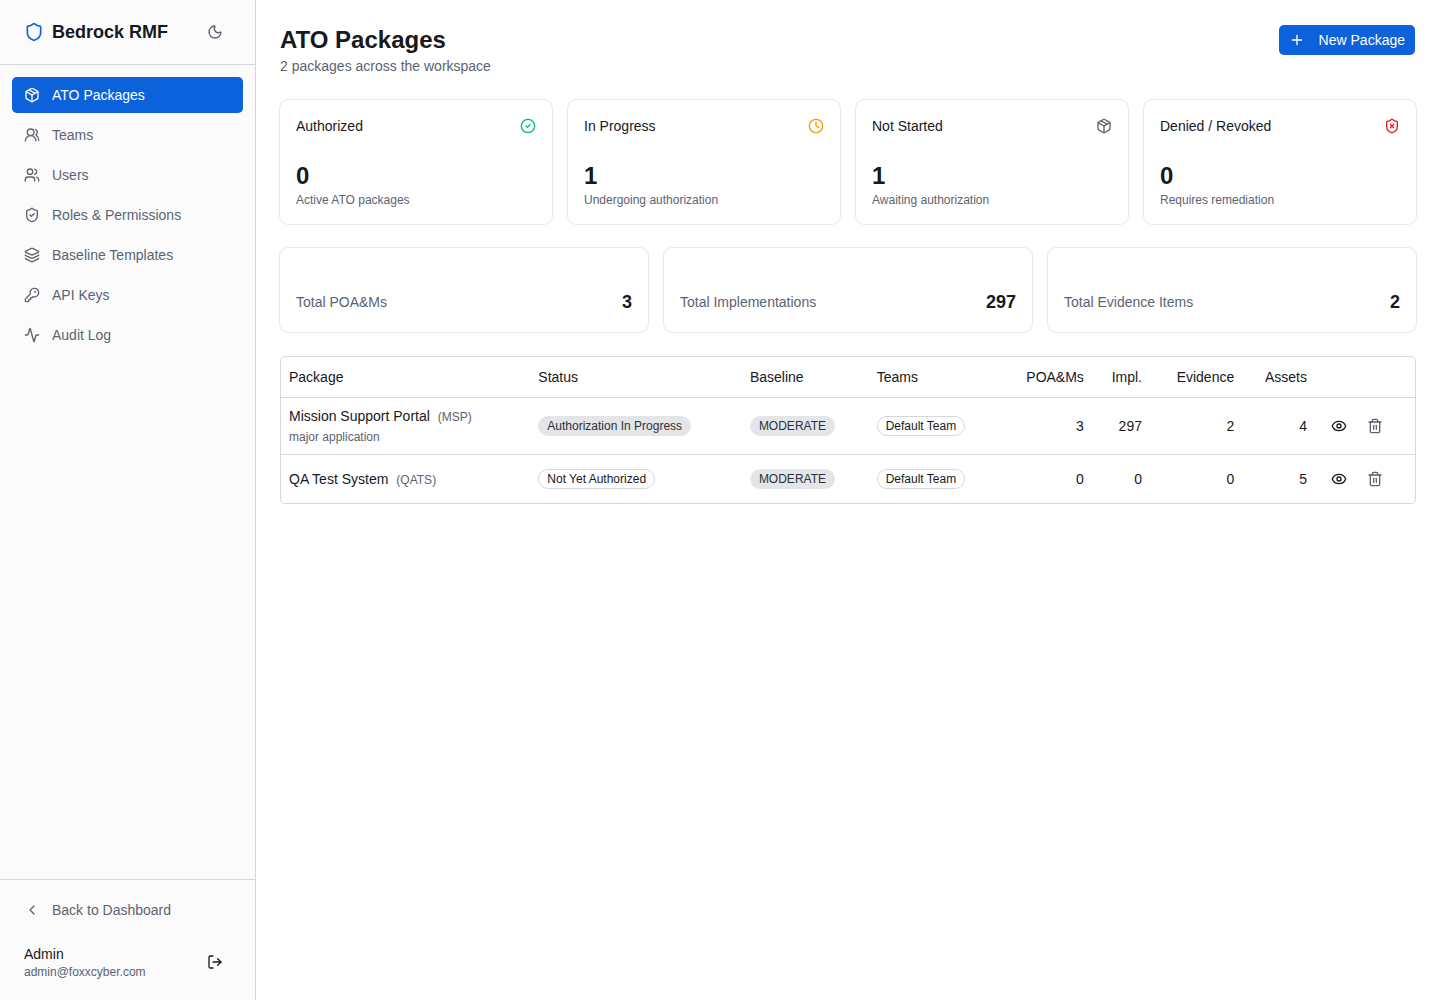Click Not Yet Authorized status badge
Viewport: 1440px width, 1000px height.
(596, 479)
